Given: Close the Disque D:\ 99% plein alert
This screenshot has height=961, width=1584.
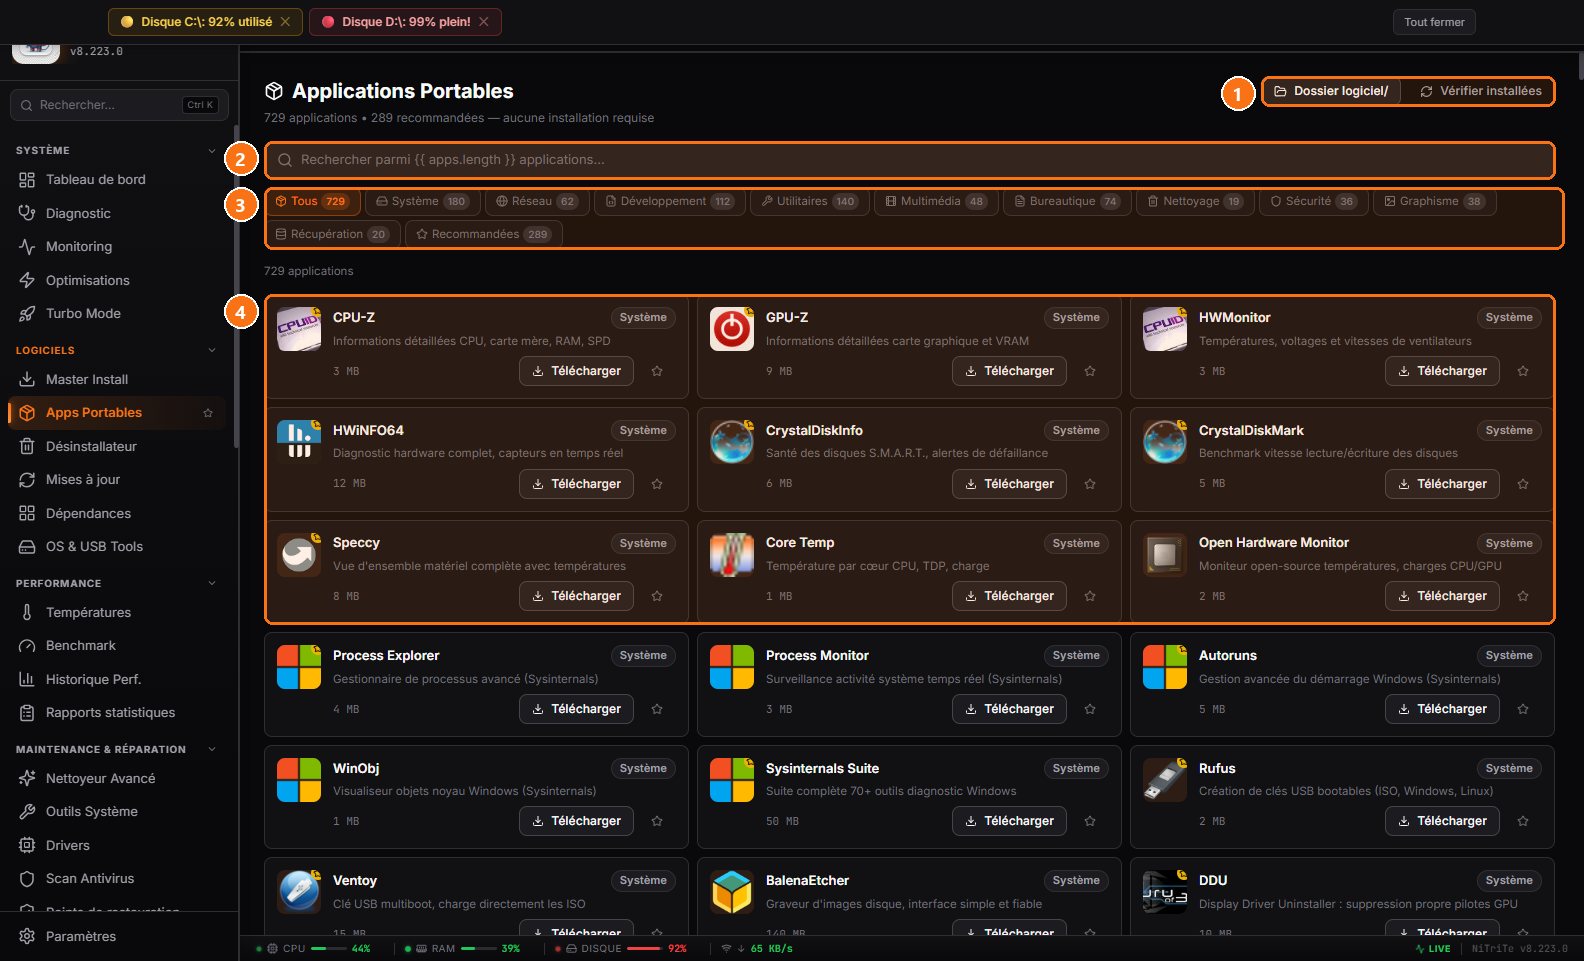Looking at the screenshot, I should click(x=484, y=22).
